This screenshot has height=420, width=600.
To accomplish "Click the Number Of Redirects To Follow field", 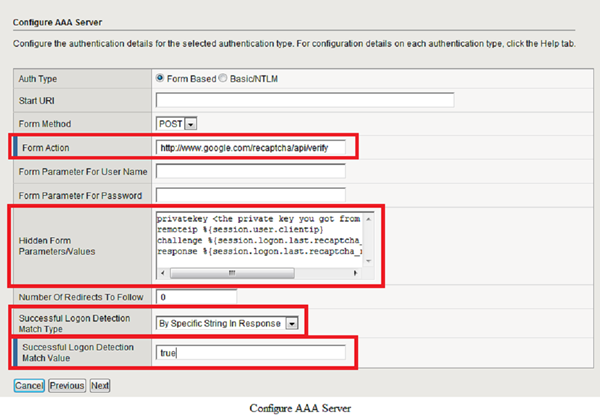I will [x=196, y=297].
